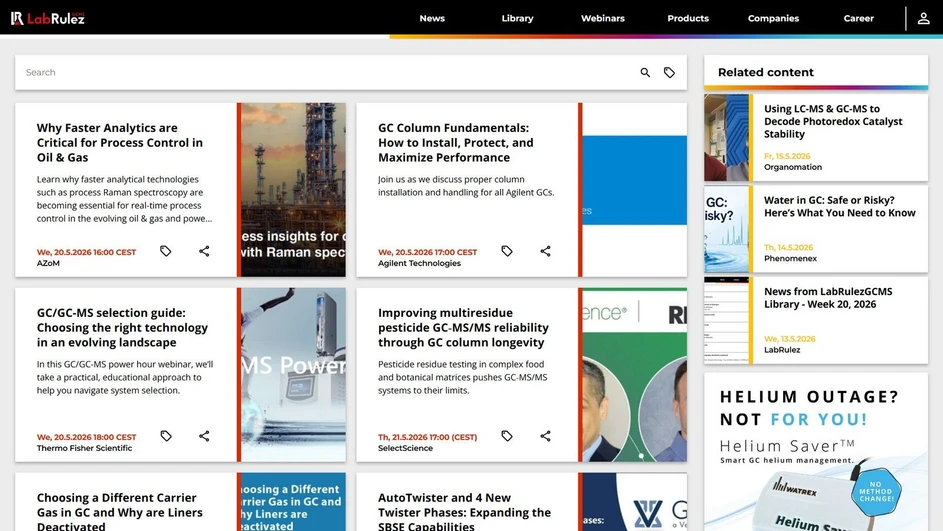Tag the Agilent GC Column Fundamentals webinar
The image size is (943, 531).
[507, 251]
